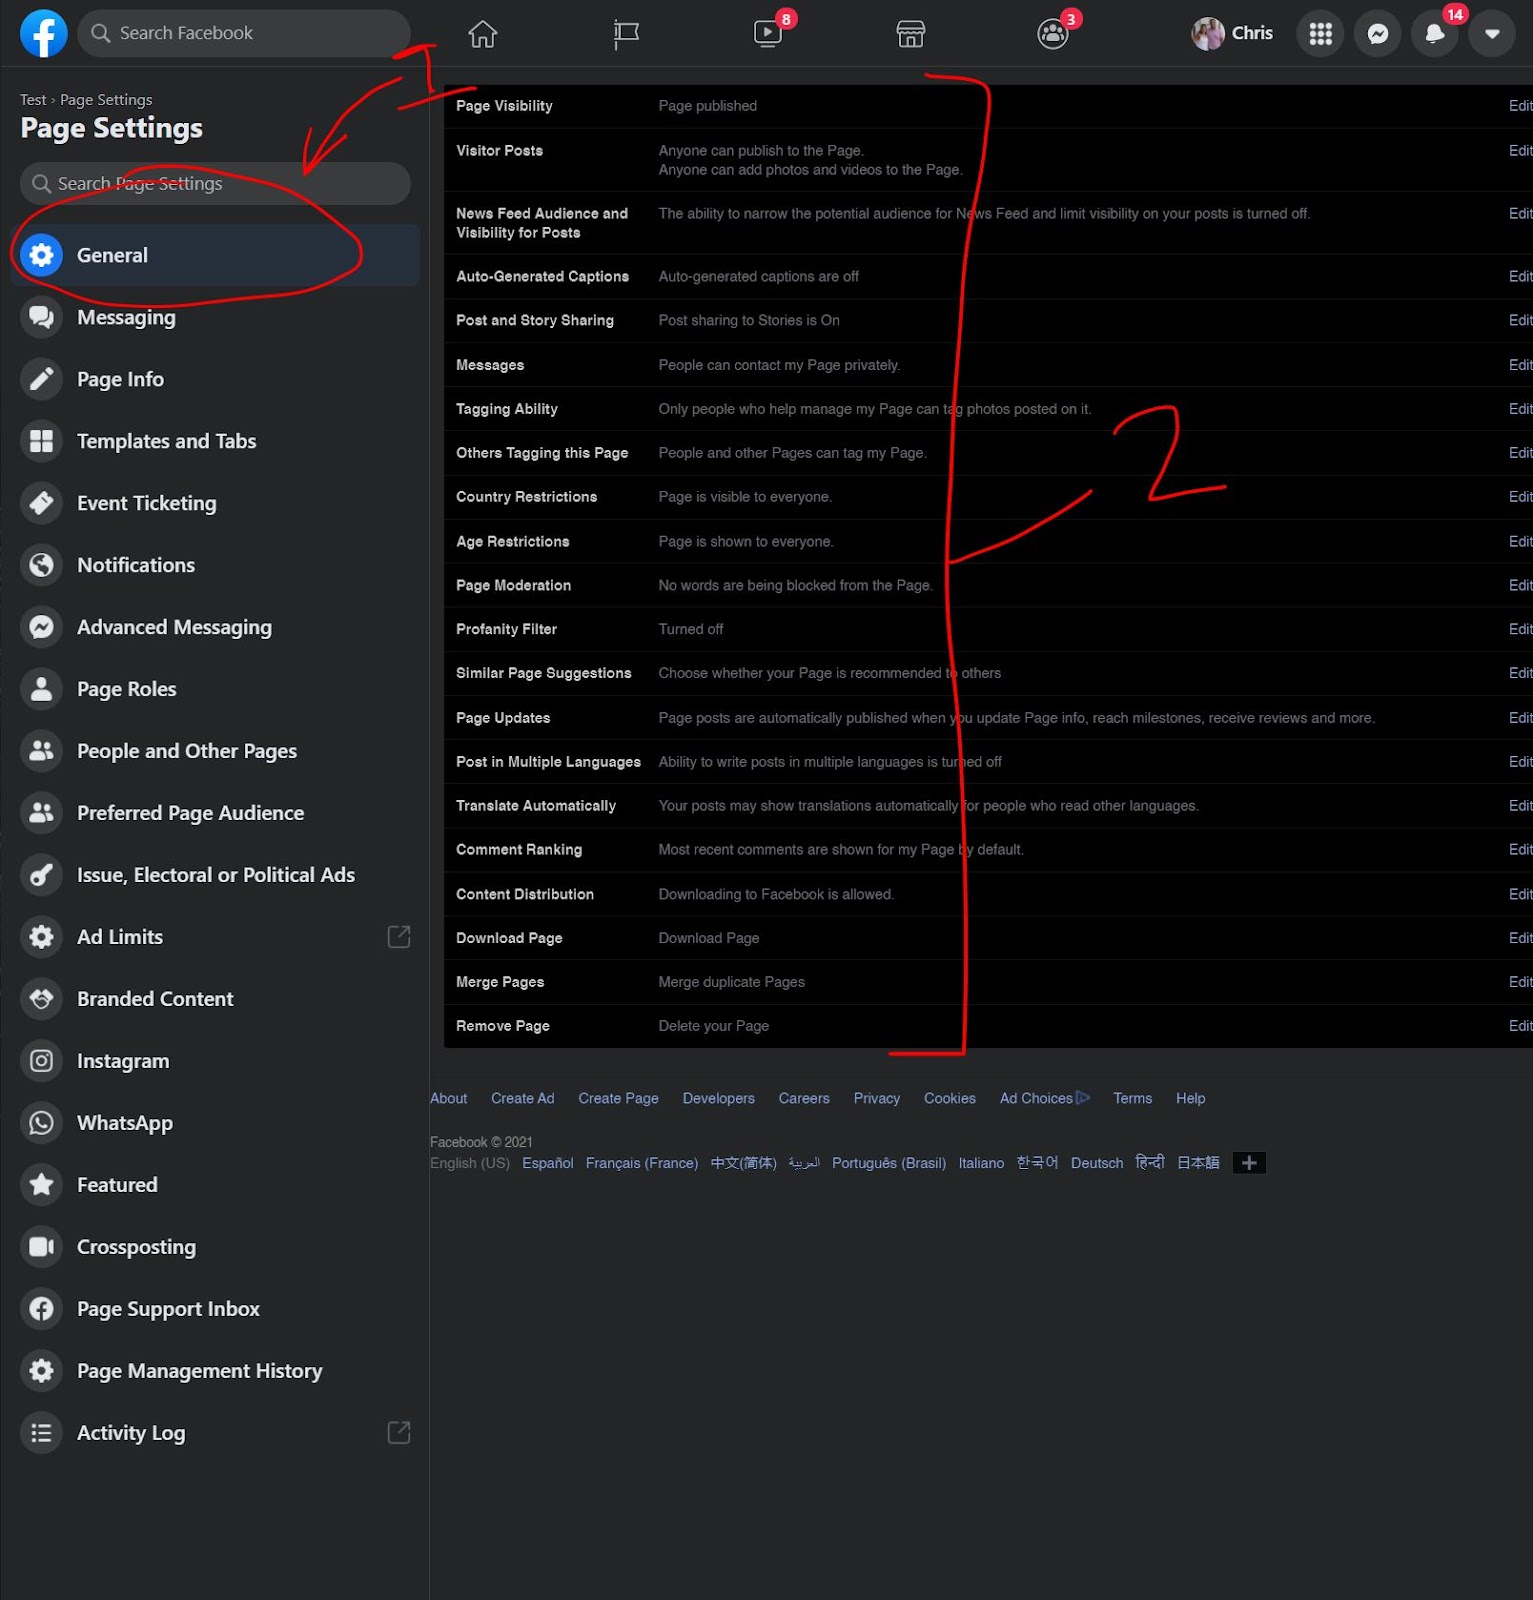This screenshot has width=1533, height=1600.
Task: Click external-link icon beside Activity Log
Action: pos(398,1433)
